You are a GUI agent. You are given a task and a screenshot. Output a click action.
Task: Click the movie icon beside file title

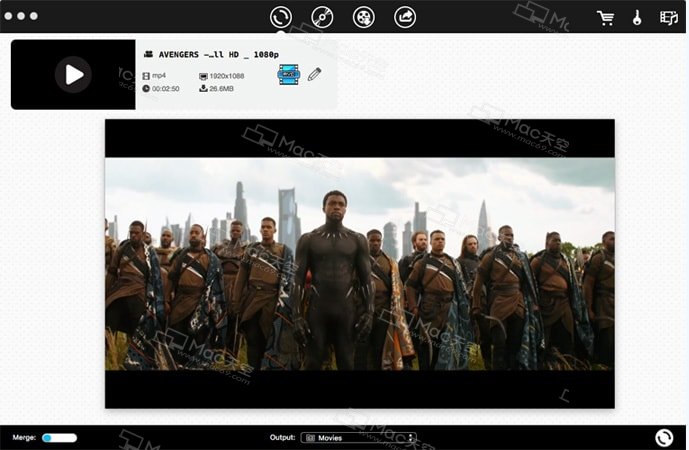149,54
